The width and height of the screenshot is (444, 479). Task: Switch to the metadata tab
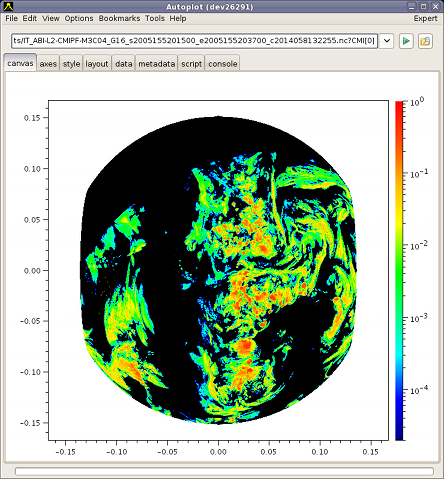156,63
